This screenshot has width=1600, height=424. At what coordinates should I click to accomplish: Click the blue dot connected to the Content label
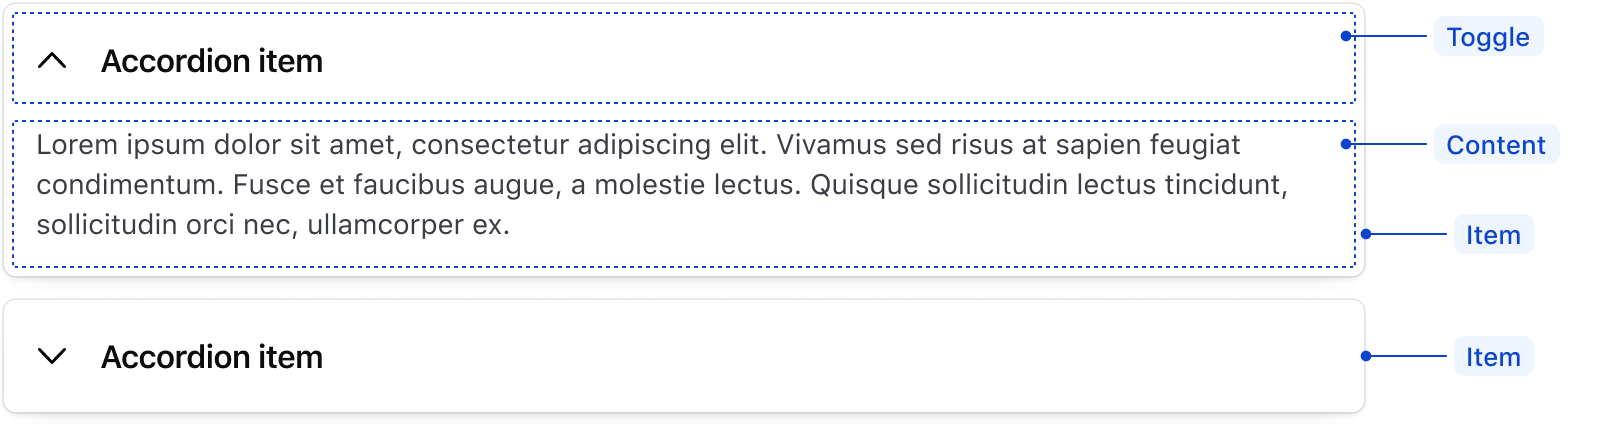(1346, 144)
